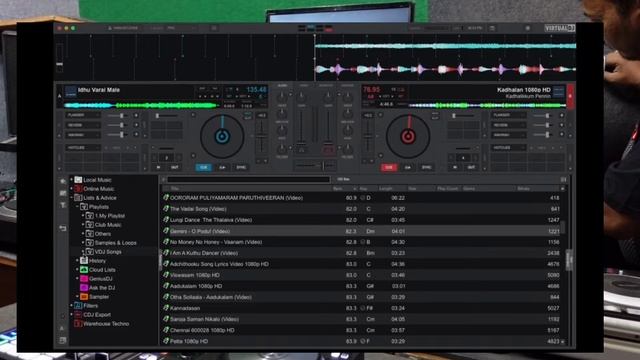Collapse the Lists & Advice tree node
The height and width of the screenshot is (360, 640).
pos(71,198)
